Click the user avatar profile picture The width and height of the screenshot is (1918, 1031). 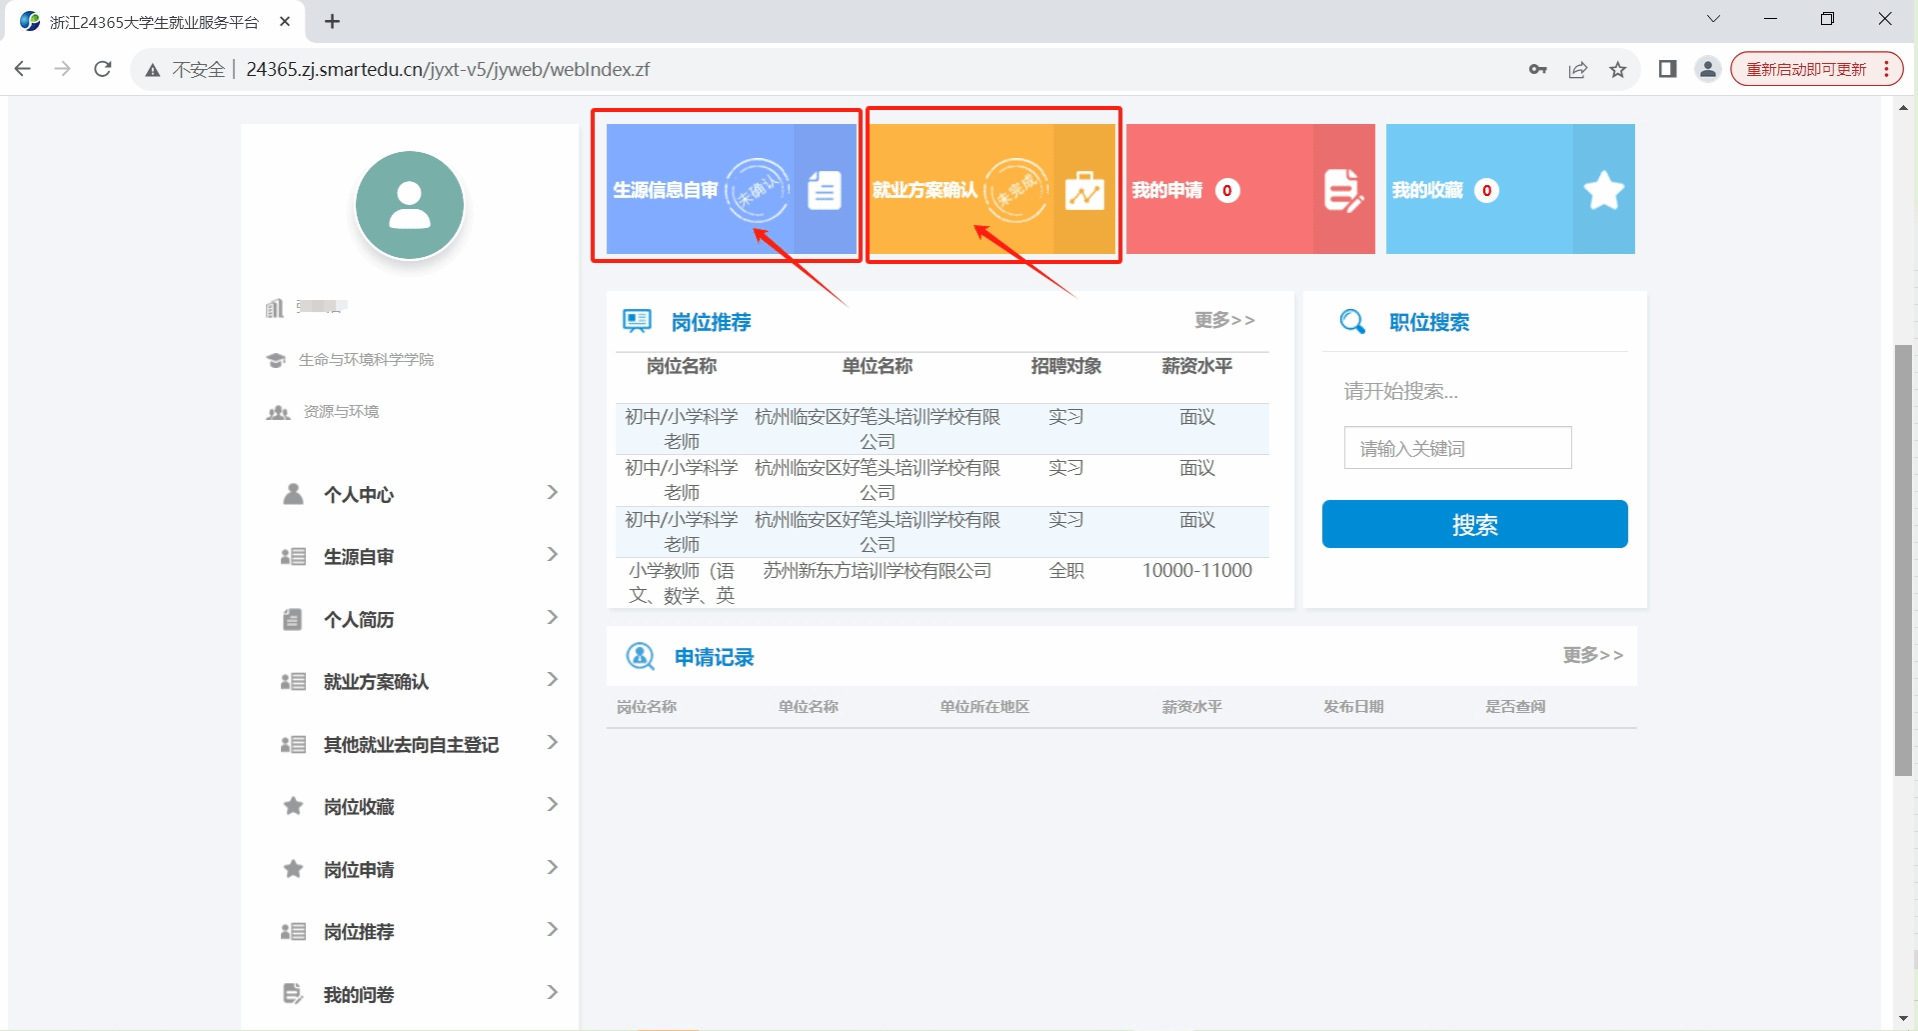click(410, 205)
